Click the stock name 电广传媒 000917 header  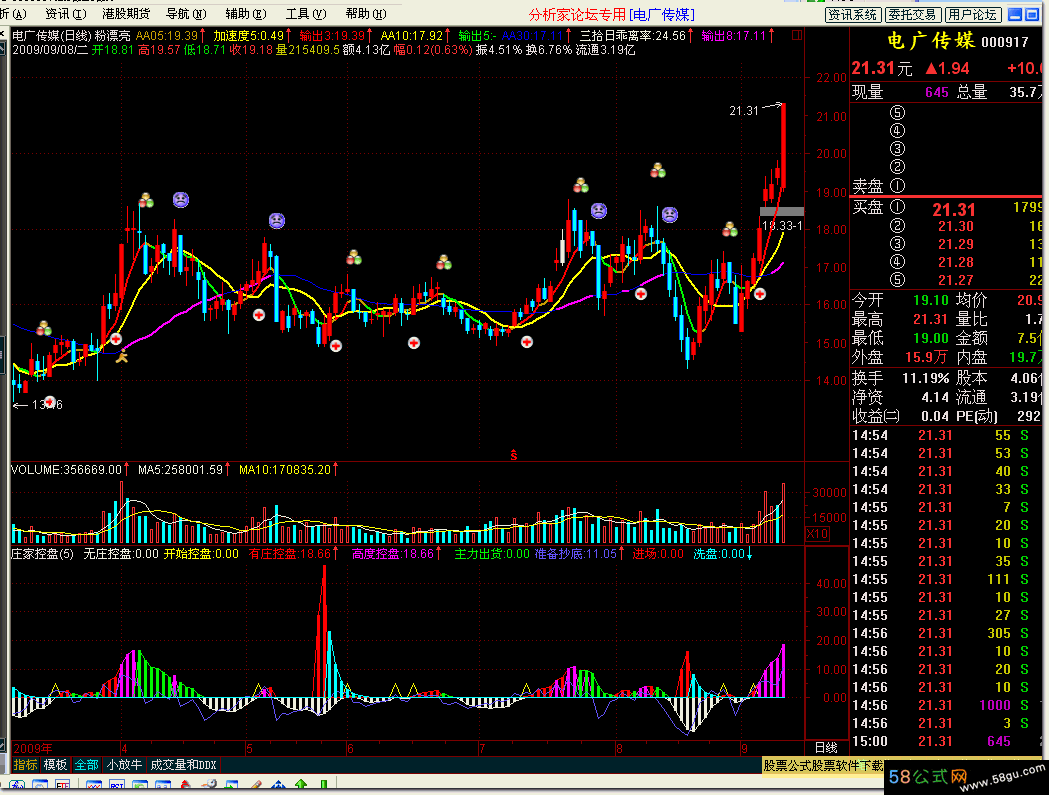click(x=958, y=41)
